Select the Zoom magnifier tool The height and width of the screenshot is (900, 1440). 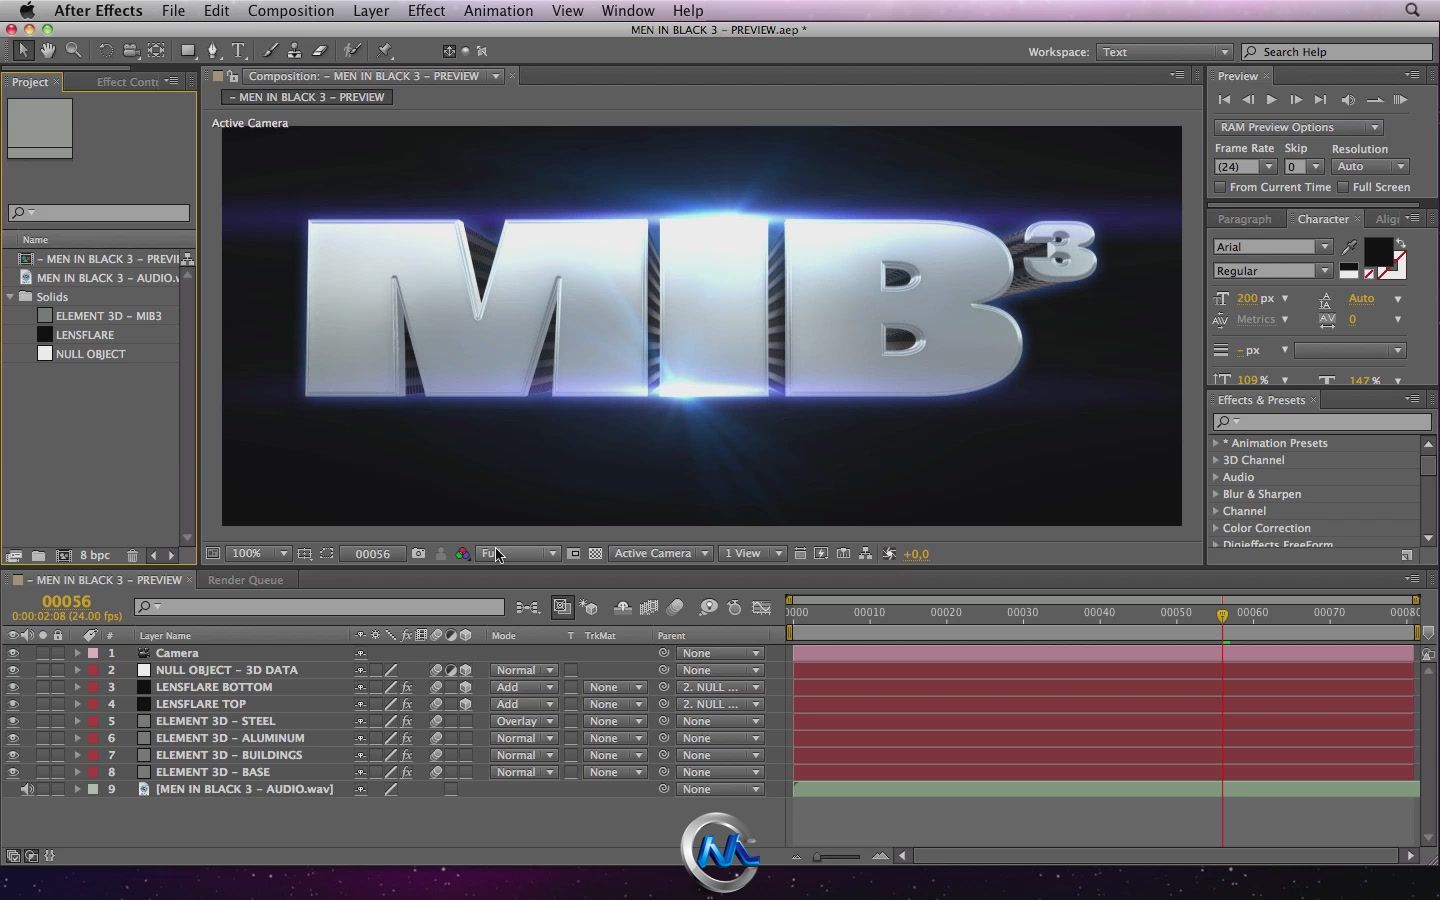tap(73, 50)
